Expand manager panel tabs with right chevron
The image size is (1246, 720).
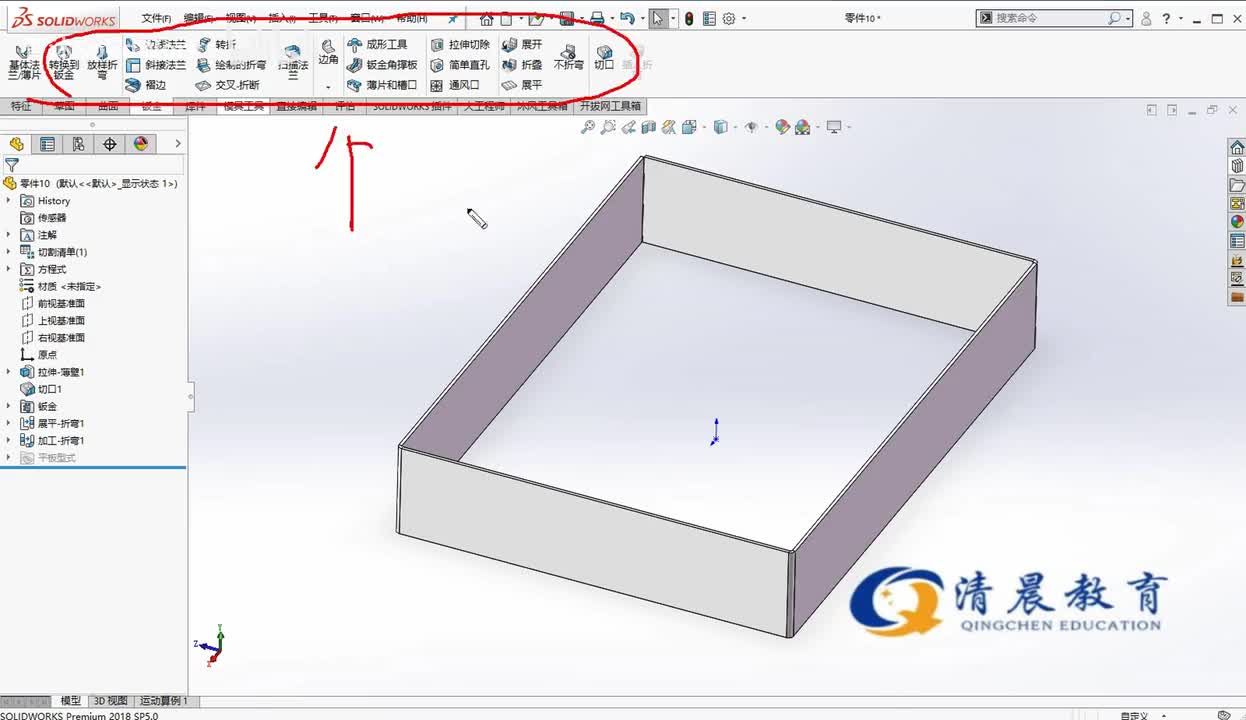coord(178,144)
